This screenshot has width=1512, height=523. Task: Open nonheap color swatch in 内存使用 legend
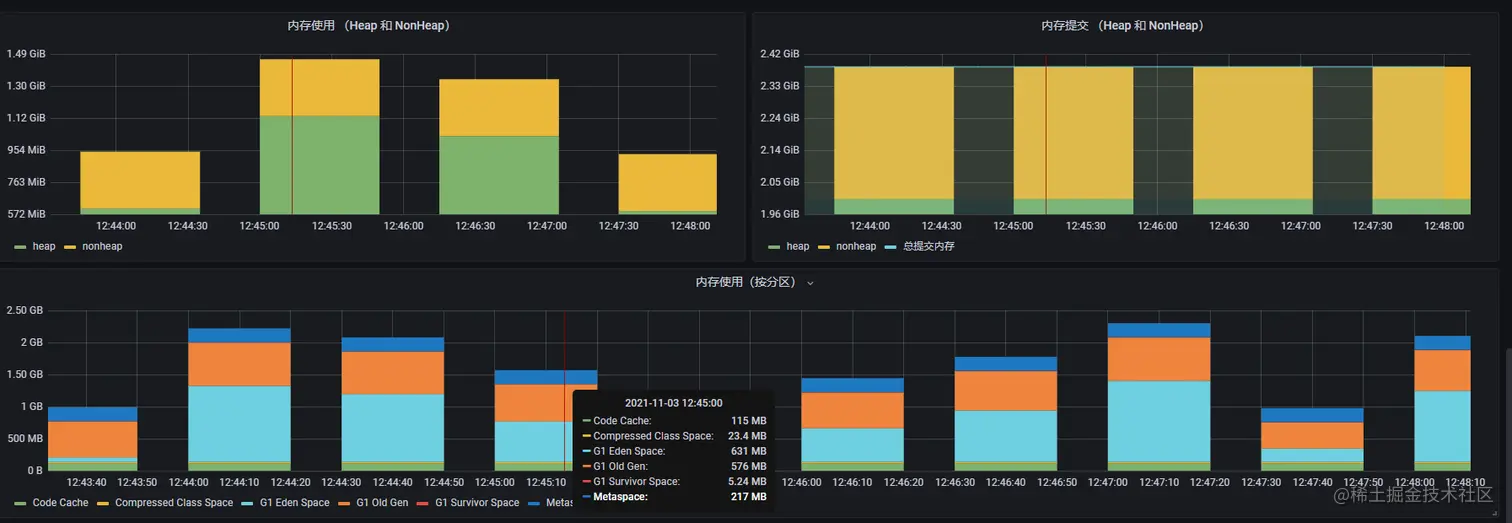pos(70,246)
